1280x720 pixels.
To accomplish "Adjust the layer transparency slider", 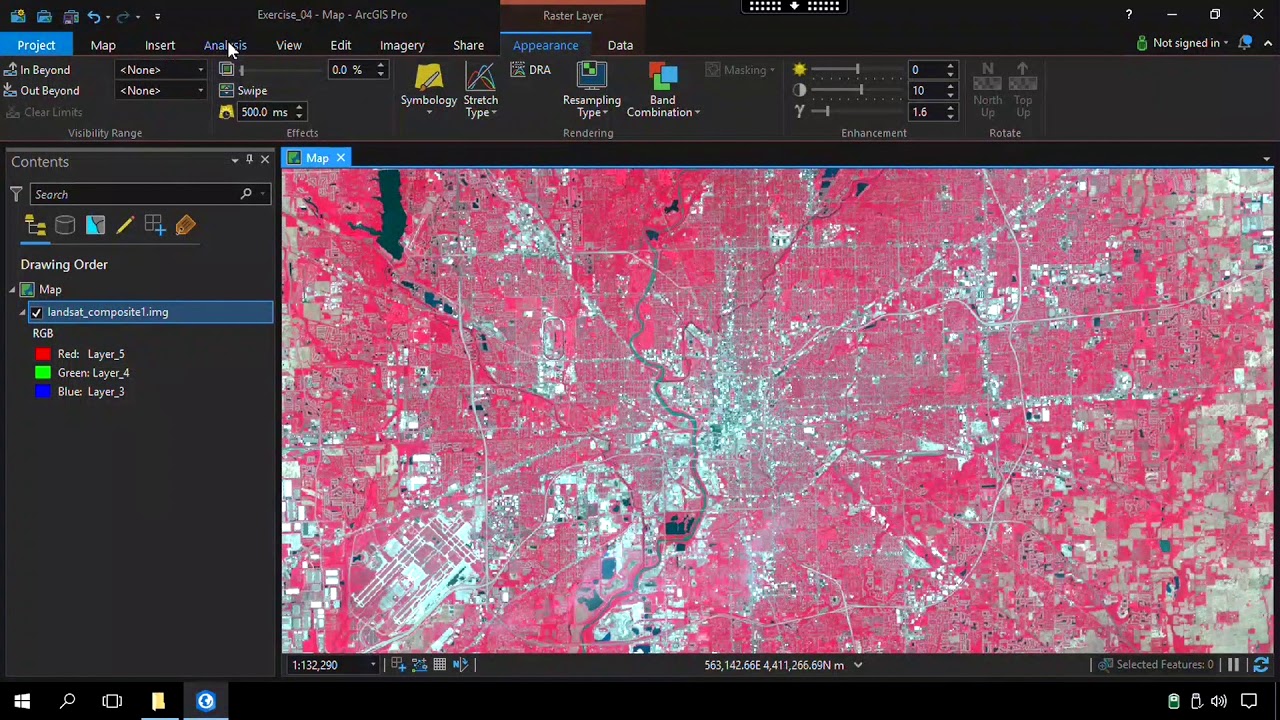I will pyautogui.click(x=280, y=70).
